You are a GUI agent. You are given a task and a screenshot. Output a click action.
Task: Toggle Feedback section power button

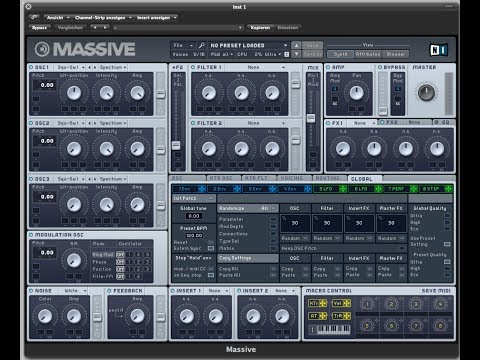coord(109,291)
